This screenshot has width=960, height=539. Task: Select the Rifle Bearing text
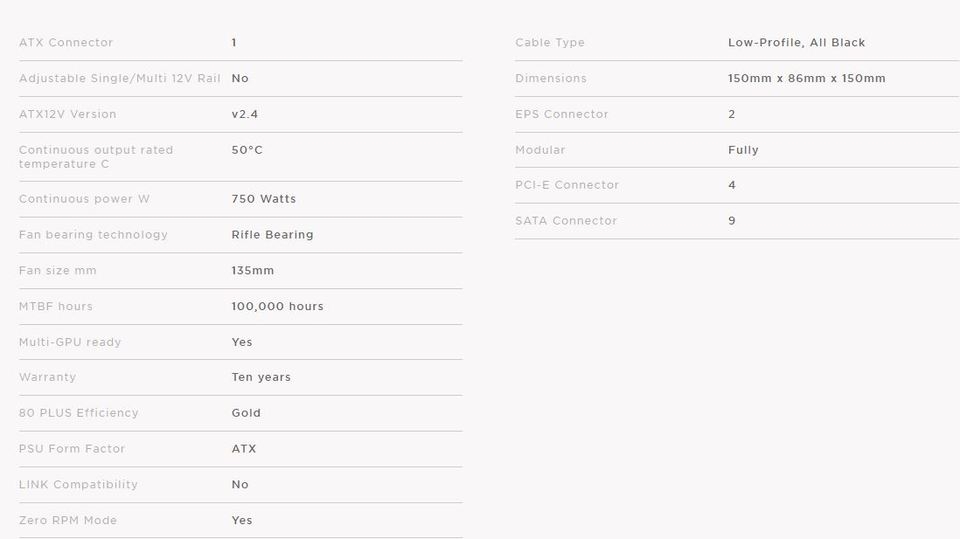272,235
